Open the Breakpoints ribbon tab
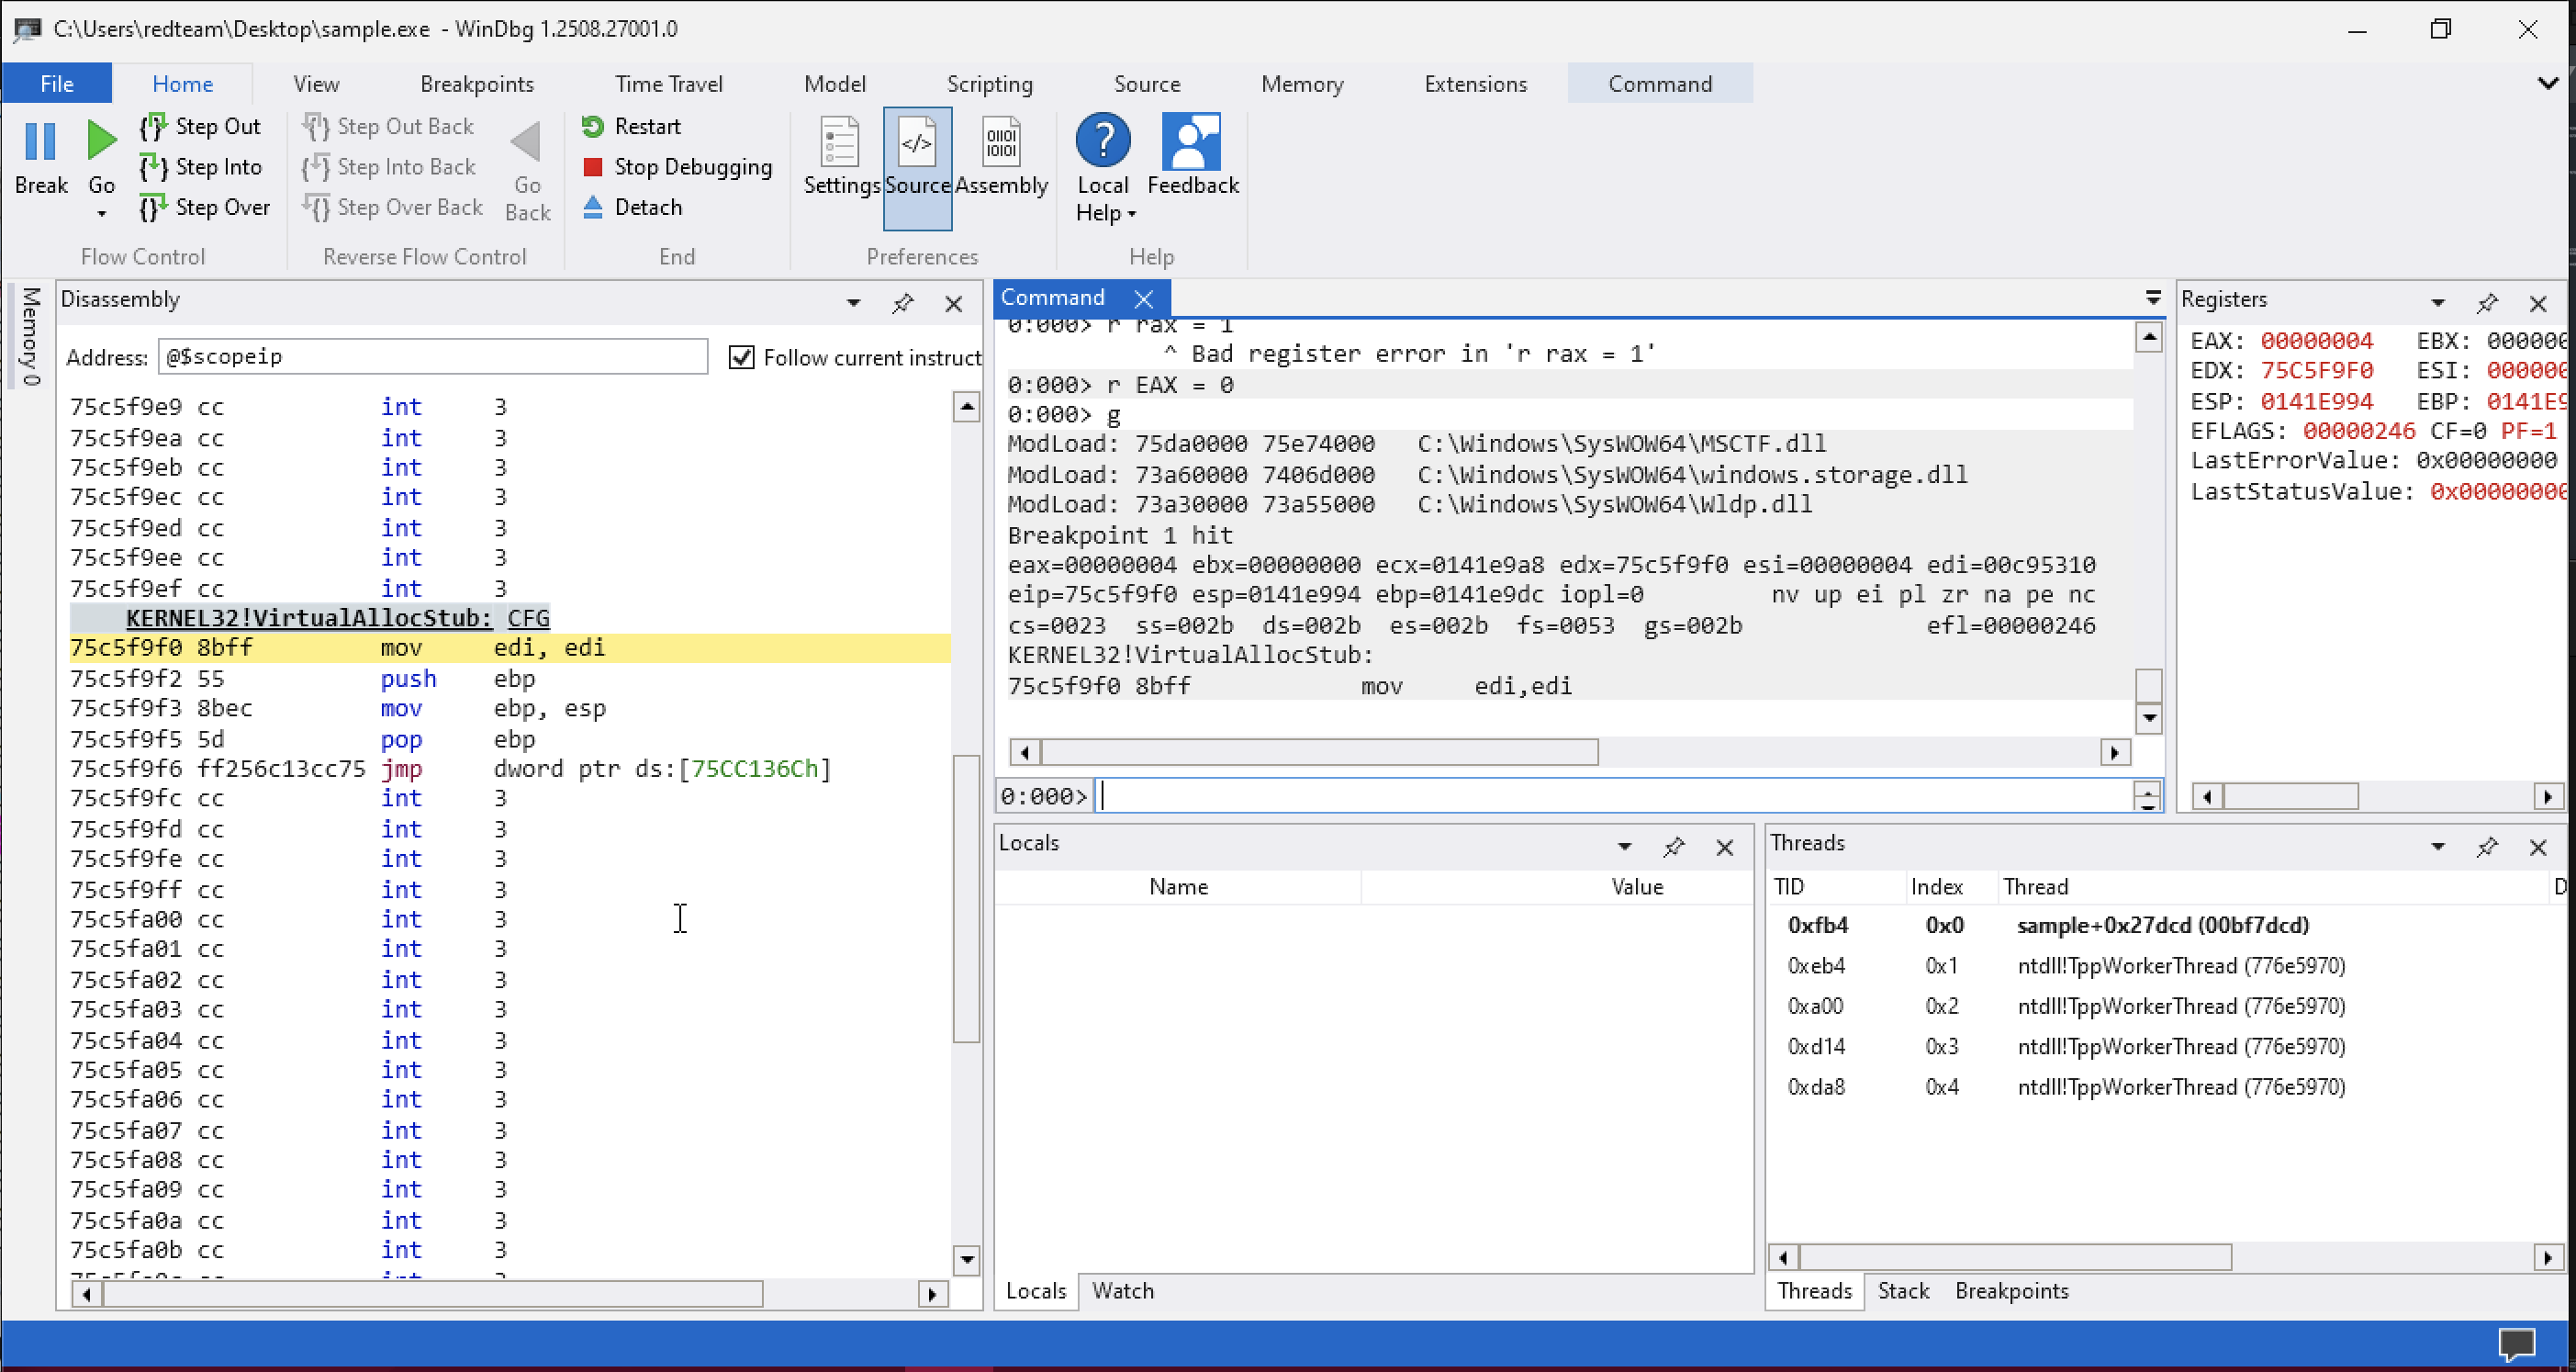This screenshot has width=2576, height=1372. tap(477, 84)
